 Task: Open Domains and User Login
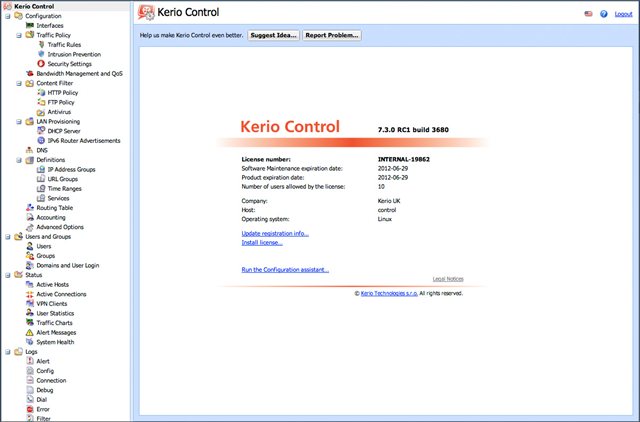68,265
